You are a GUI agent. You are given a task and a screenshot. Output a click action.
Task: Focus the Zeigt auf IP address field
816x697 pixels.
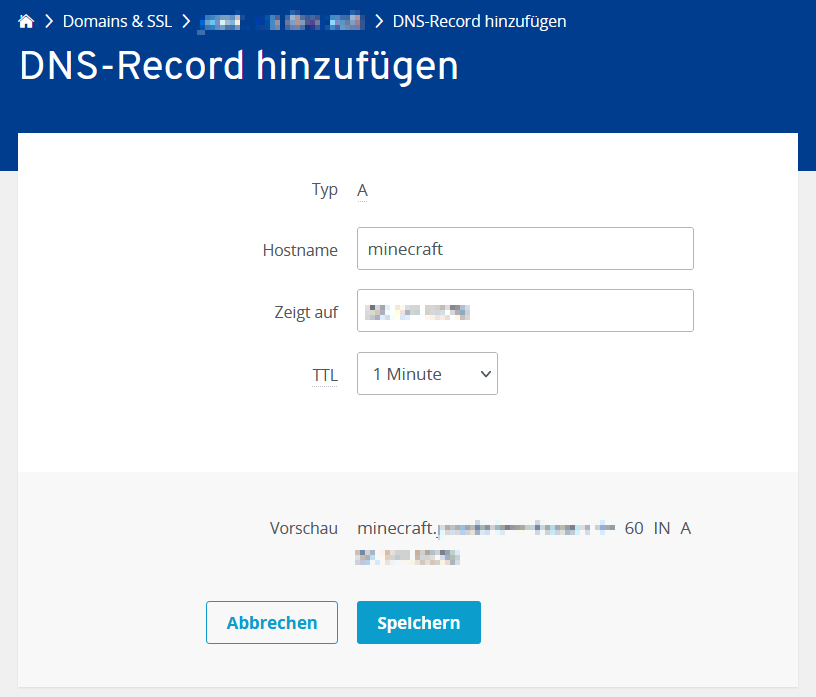click(525, 311)
